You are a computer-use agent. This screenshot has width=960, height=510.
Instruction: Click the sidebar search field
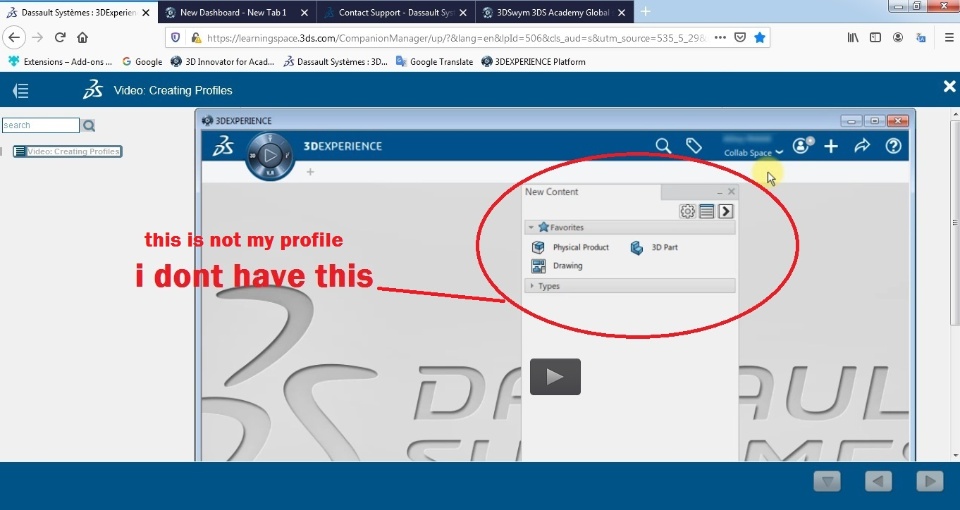click(40, 125)
